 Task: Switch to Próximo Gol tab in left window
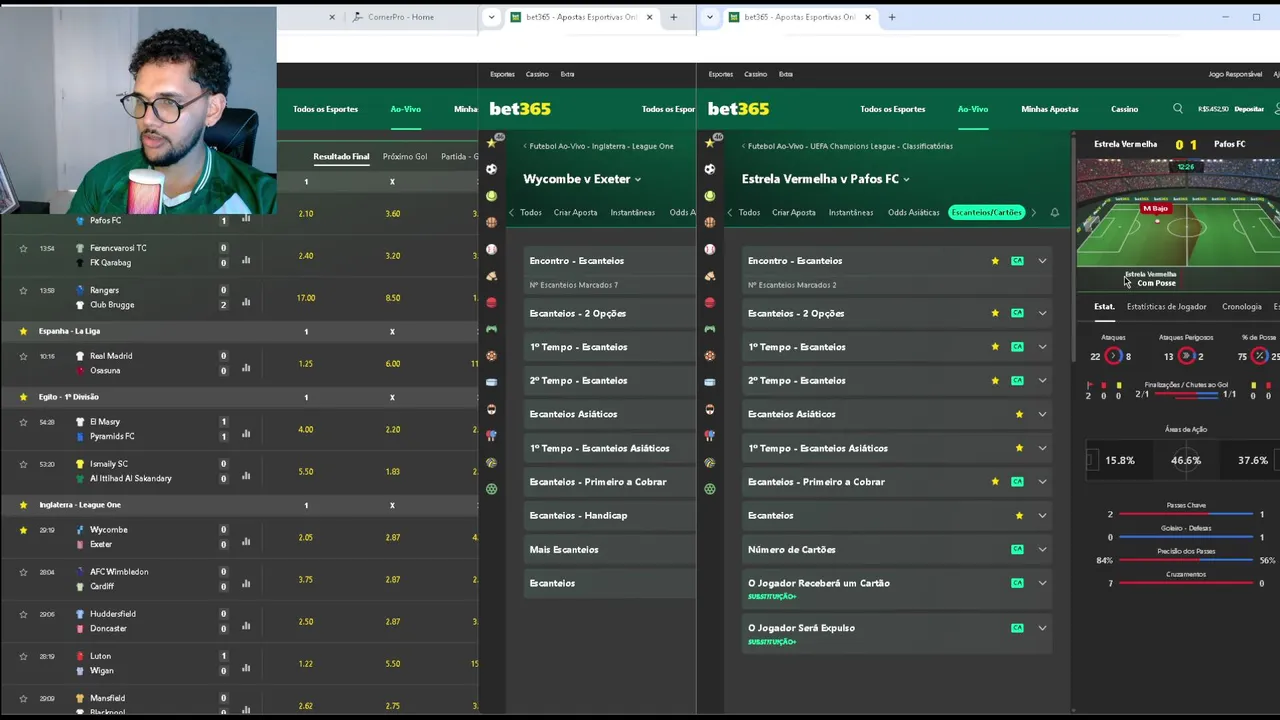pyautogui.click(x=404, y=157)
